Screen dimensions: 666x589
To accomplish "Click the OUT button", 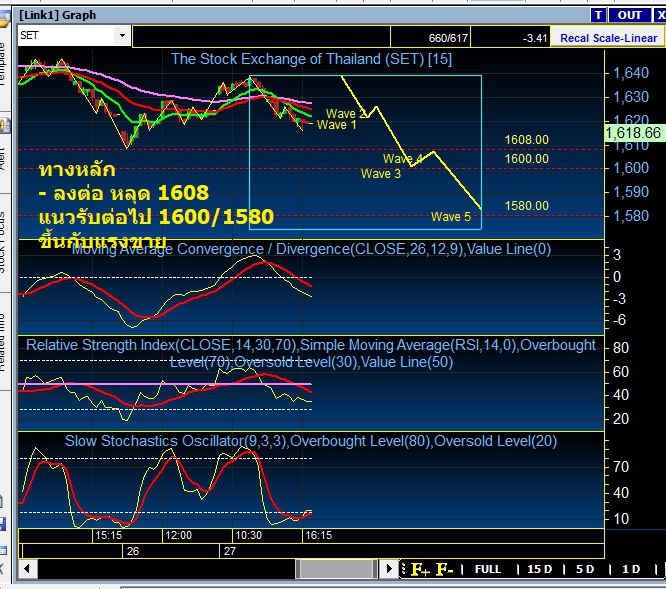I will [629, 15].
